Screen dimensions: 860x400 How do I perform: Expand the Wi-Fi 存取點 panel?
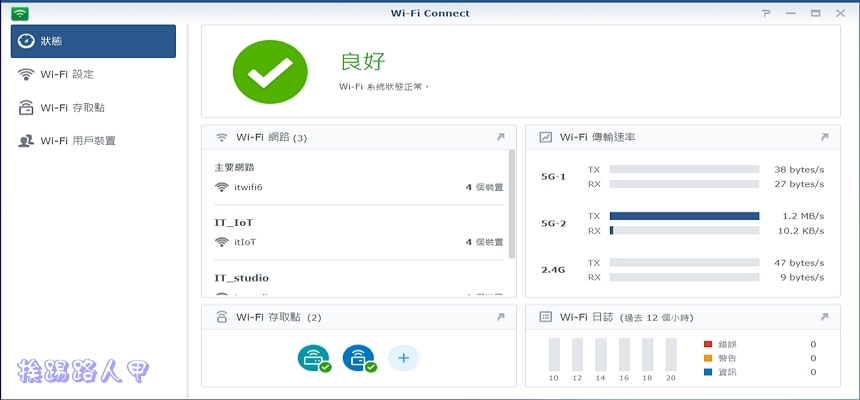click(500, 317)
